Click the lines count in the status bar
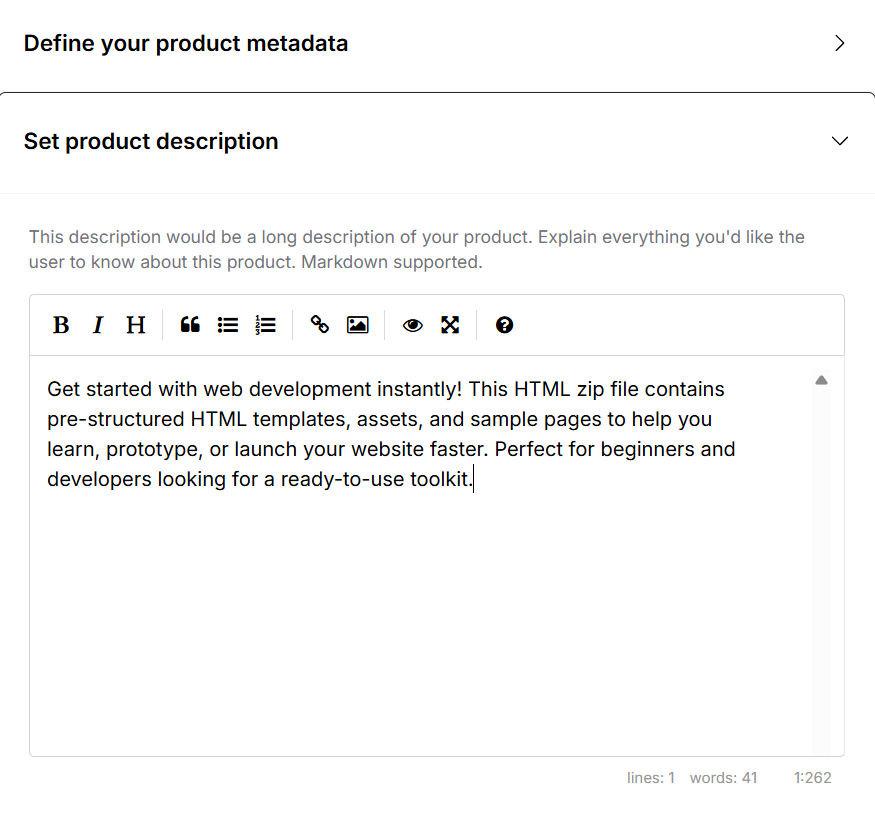The image size is (875, 818). click(651, 777)
